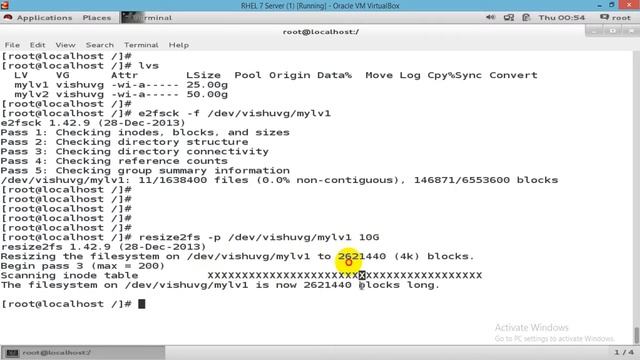640x360 pixels.
Task: Open the Search menu
Action: click(x=100, y=45)
